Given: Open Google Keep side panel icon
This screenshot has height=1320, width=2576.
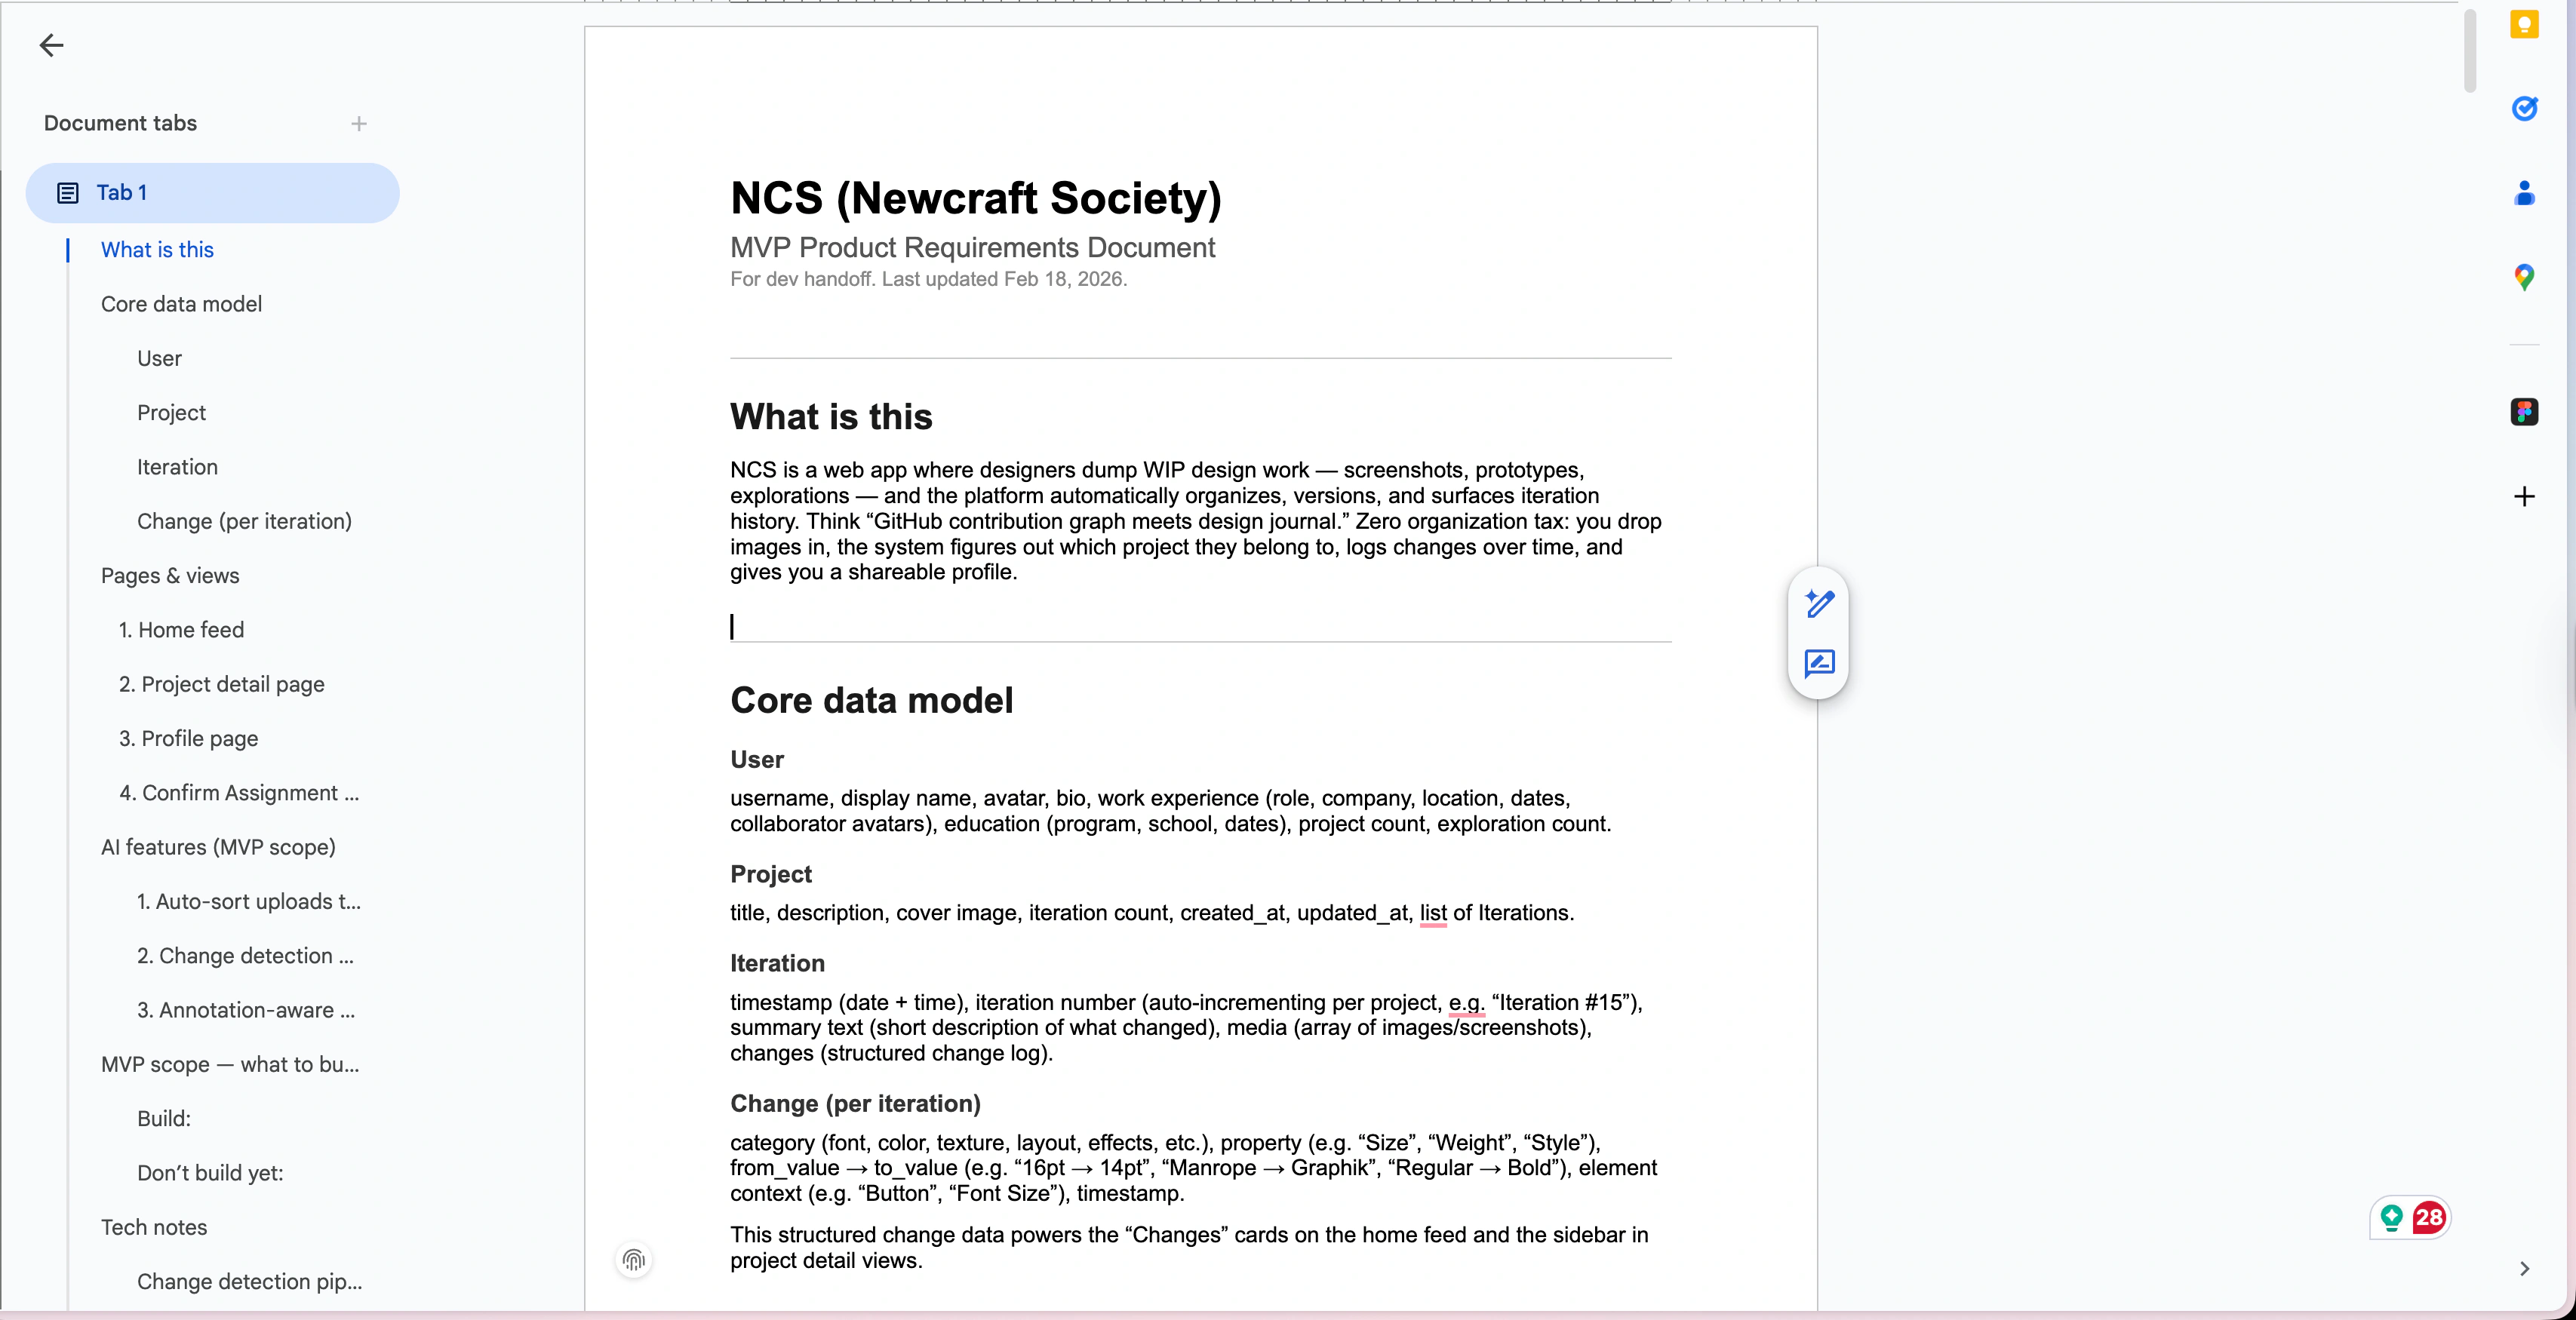Looking at the screenshot, I should pos(2524,25).
